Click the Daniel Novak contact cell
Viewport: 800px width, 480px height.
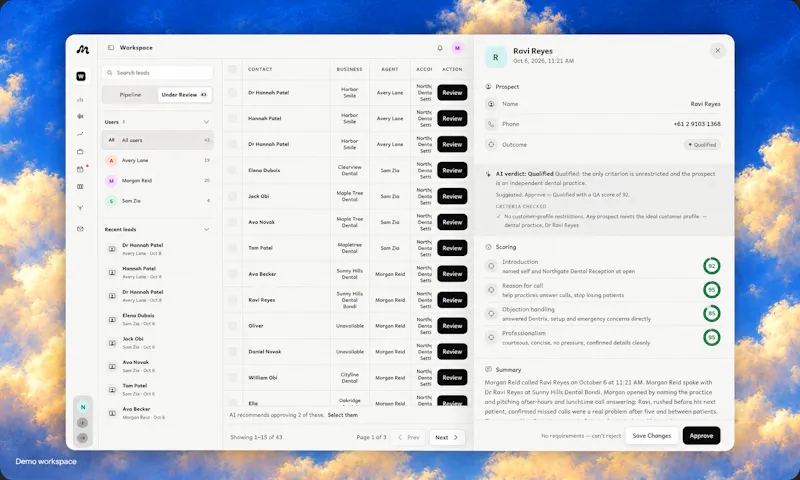(286, 351)
